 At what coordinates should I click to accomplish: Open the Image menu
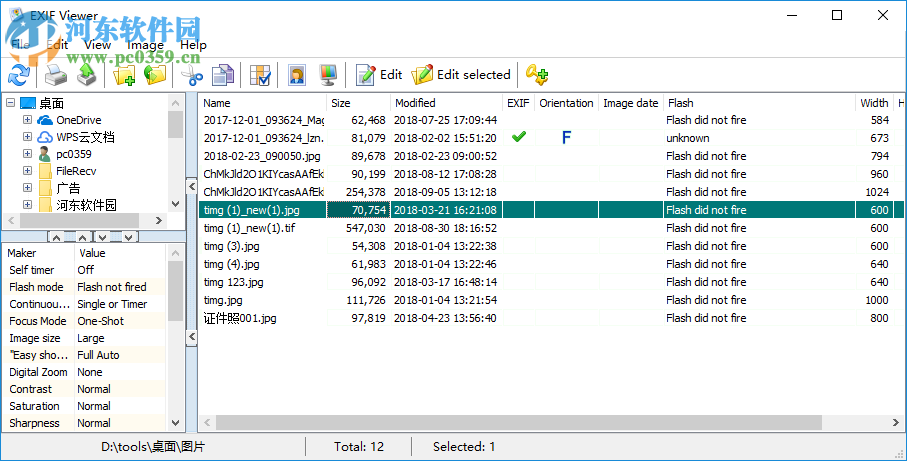tap(145, 45)
